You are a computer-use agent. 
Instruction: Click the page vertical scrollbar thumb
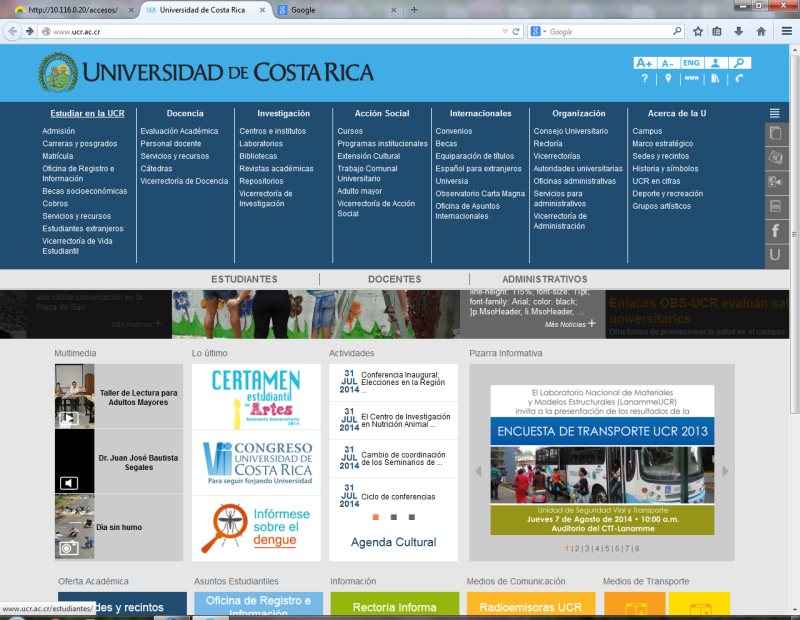[794, 235]
